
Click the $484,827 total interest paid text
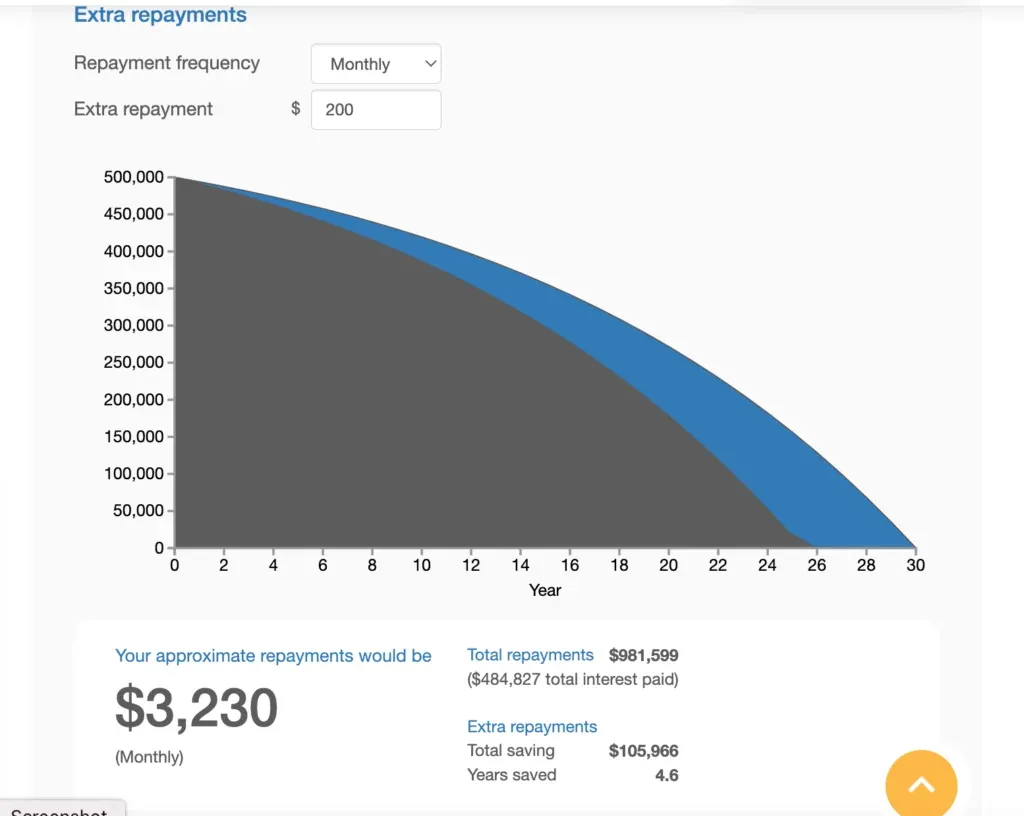(573, 680)
